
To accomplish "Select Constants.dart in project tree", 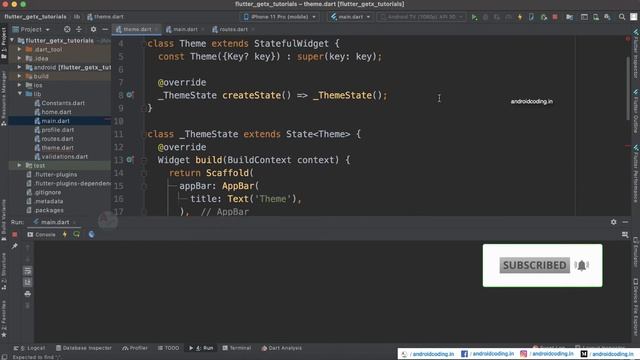I will point(60,103).
